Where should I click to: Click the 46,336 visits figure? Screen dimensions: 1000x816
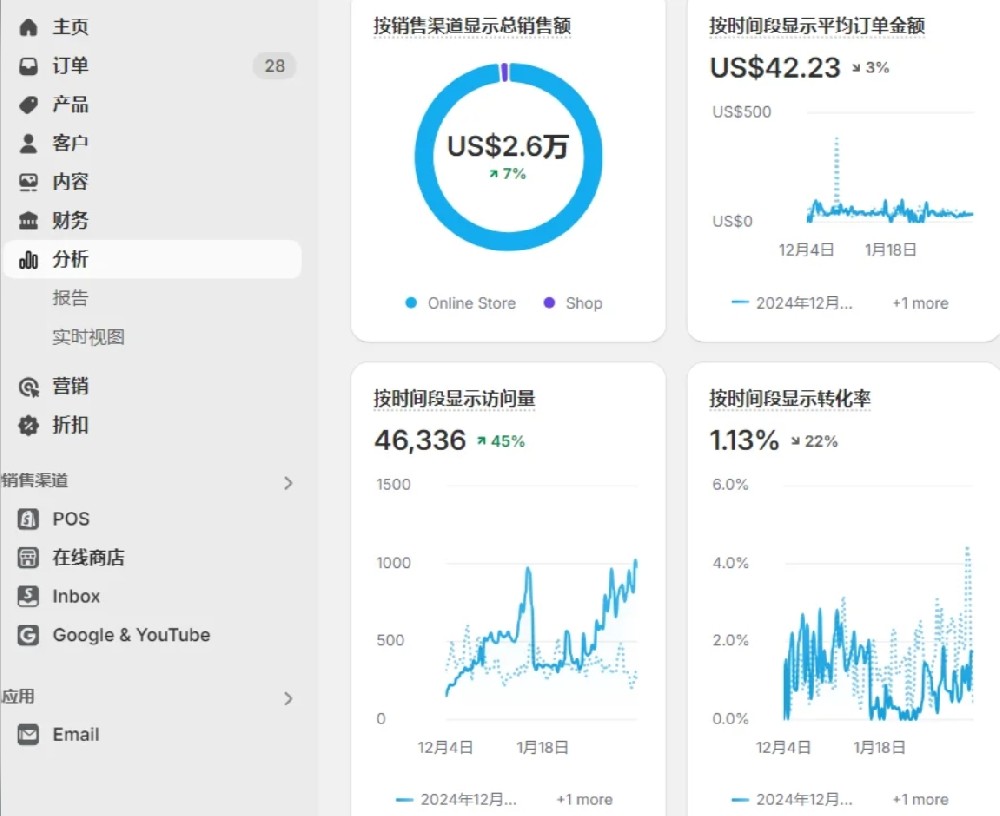tap(420, 441)
